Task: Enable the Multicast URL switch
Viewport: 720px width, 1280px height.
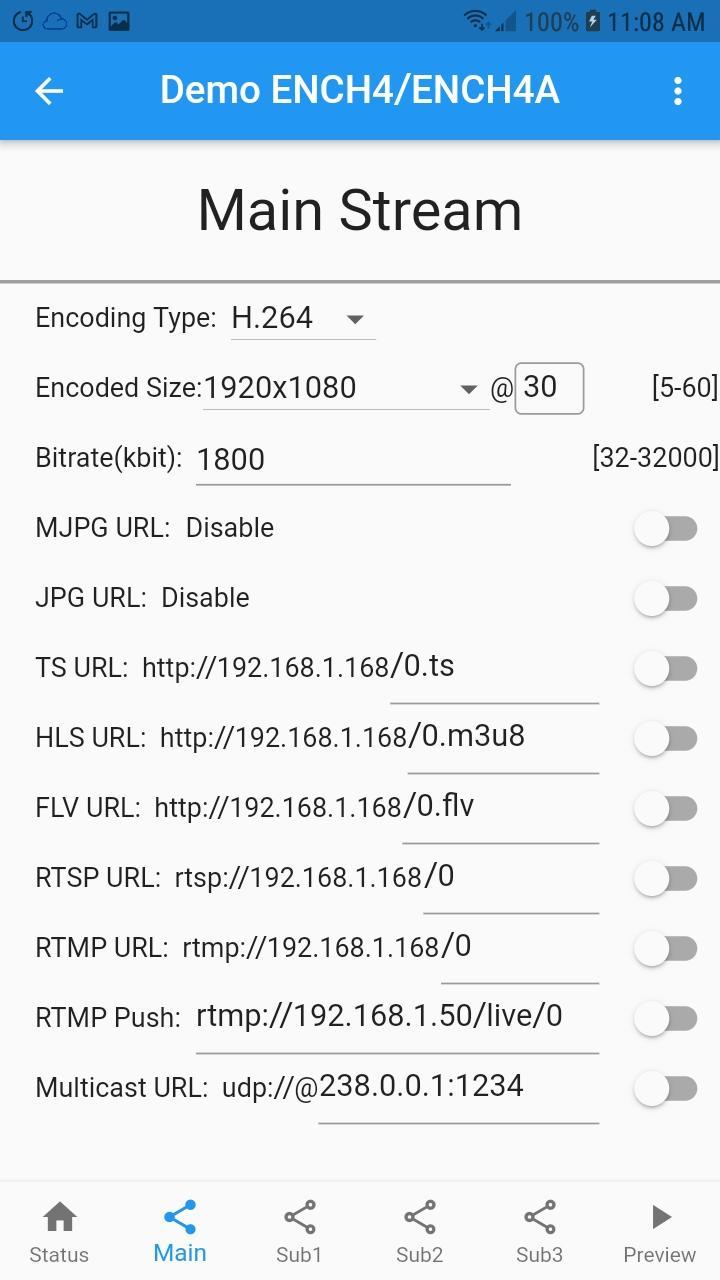Action: [x=666, y=1089]
